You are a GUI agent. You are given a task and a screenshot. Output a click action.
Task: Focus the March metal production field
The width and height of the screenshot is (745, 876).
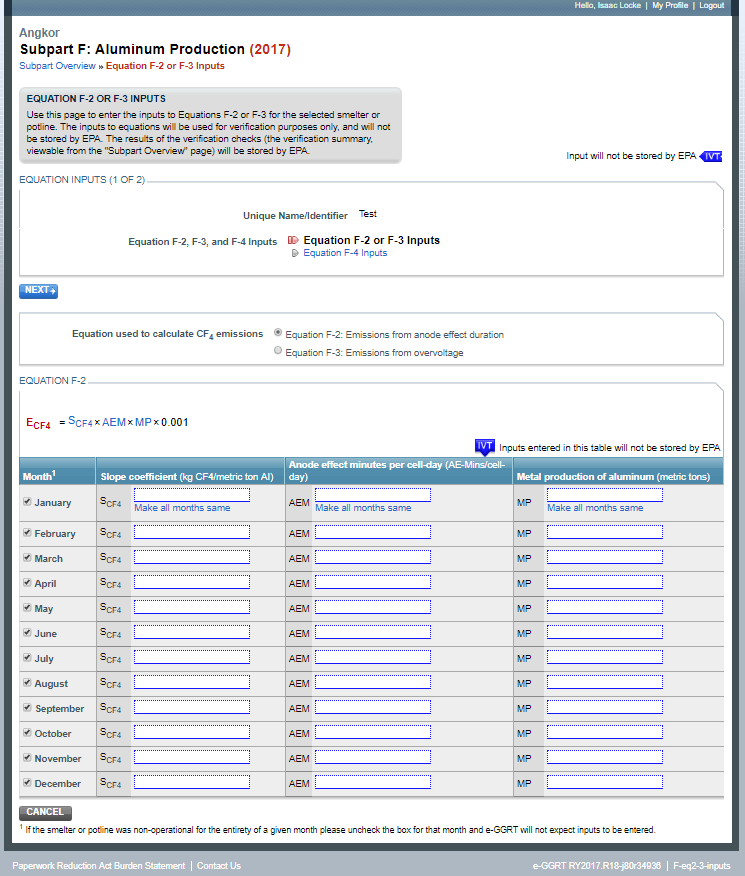(605, 558)
